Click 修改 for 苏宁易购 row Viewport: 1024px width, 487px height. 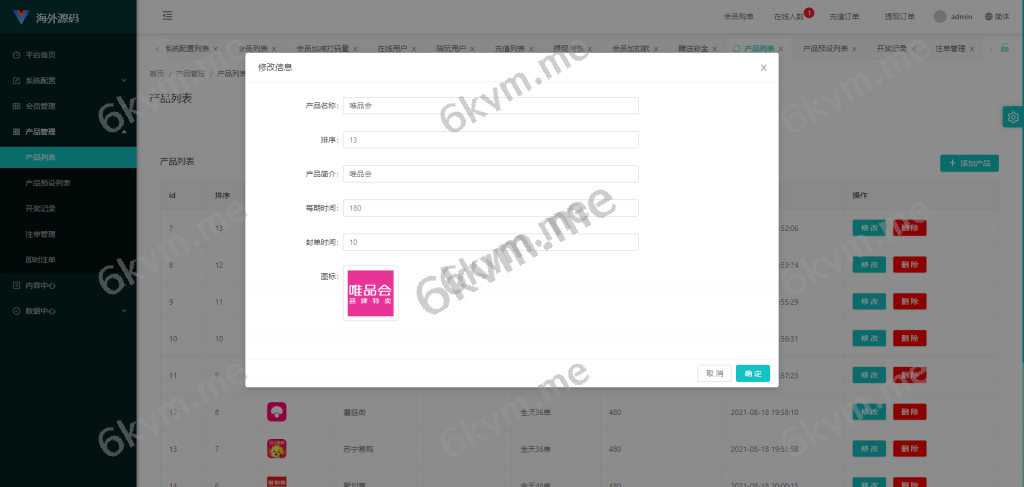click(x=869, y=448)
